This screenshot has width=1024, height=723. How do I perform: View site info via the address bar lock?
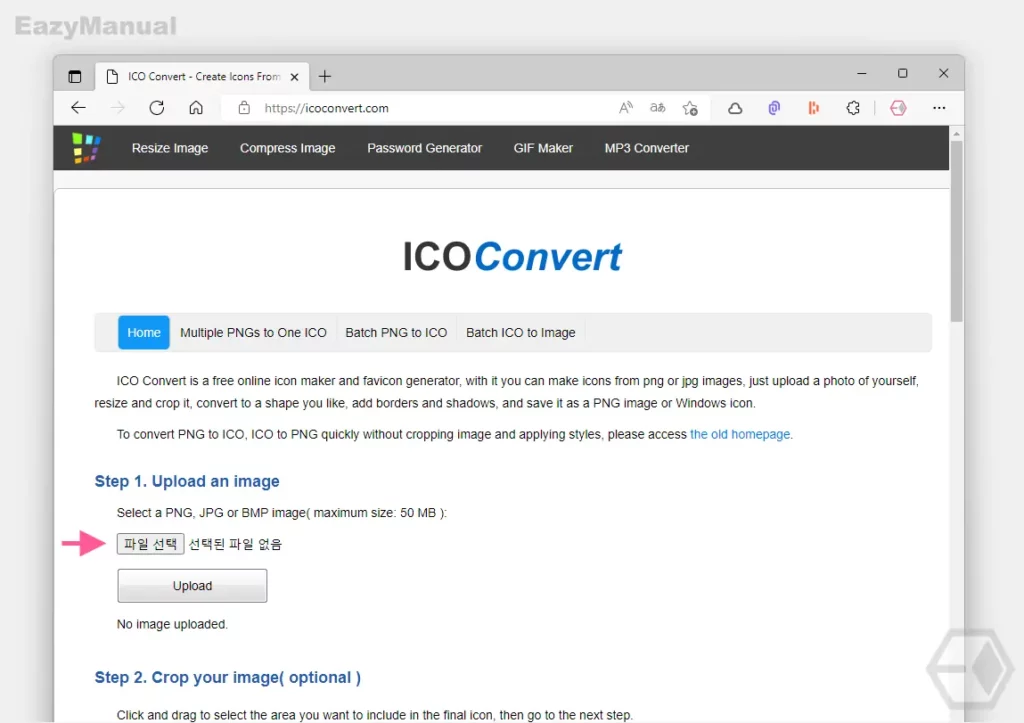(245, 107)
